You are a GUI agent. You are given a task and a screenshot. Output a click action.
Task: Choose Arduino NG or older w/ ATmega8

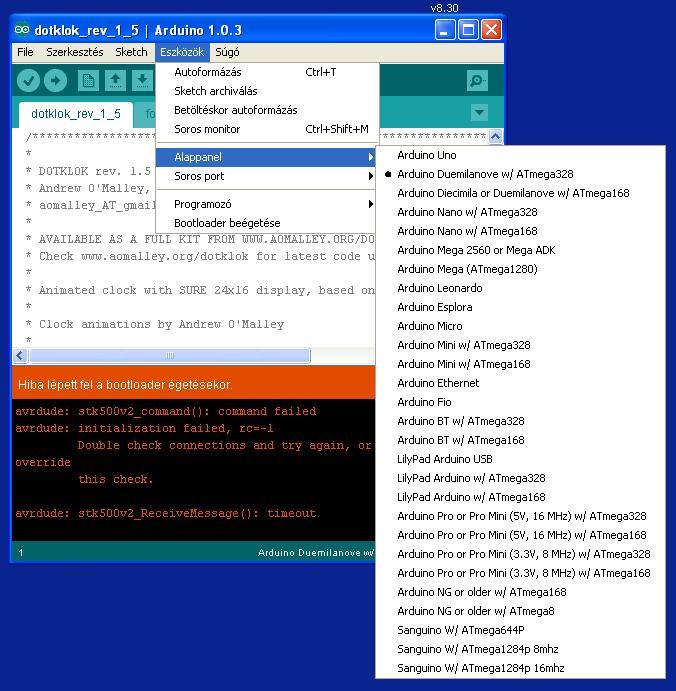[520, 611]
